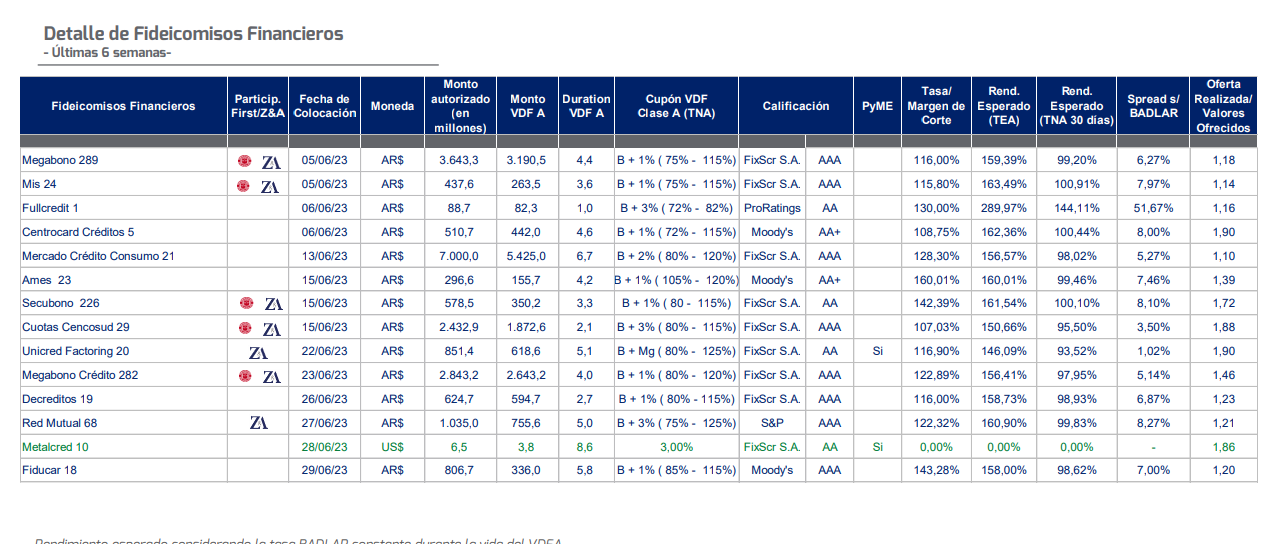Open the Fullcredit 1 trust name

(x=50, y=208)
